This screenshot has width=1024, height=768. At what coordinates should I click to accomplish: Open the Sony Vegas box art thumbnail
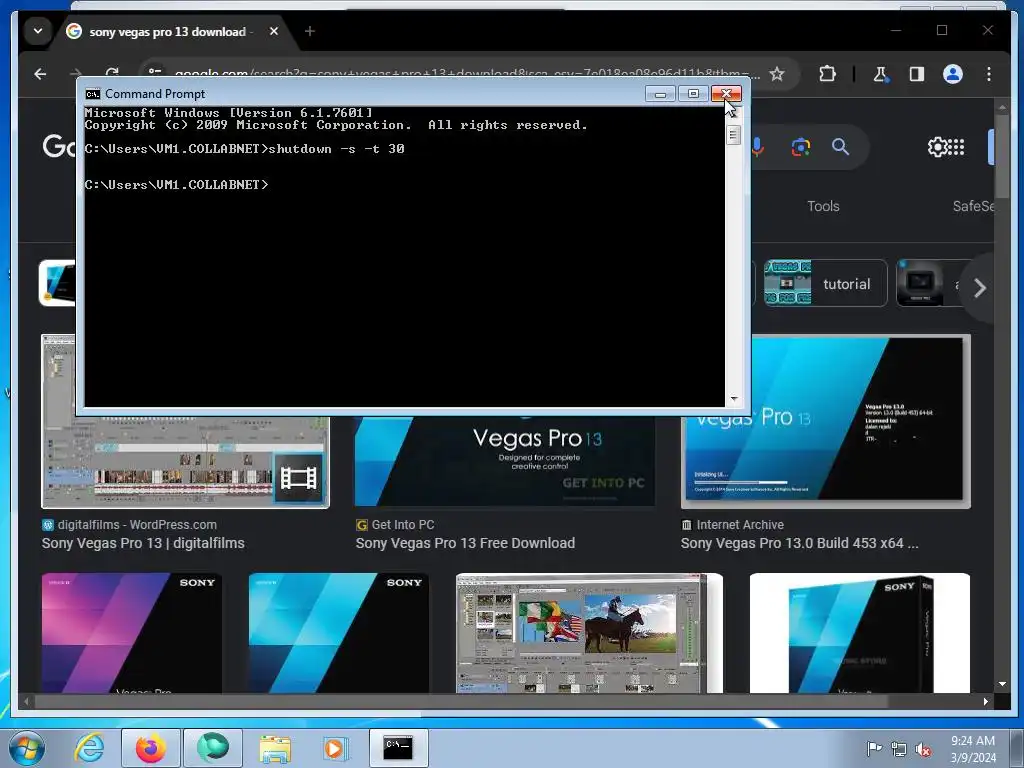coord(859,632)
